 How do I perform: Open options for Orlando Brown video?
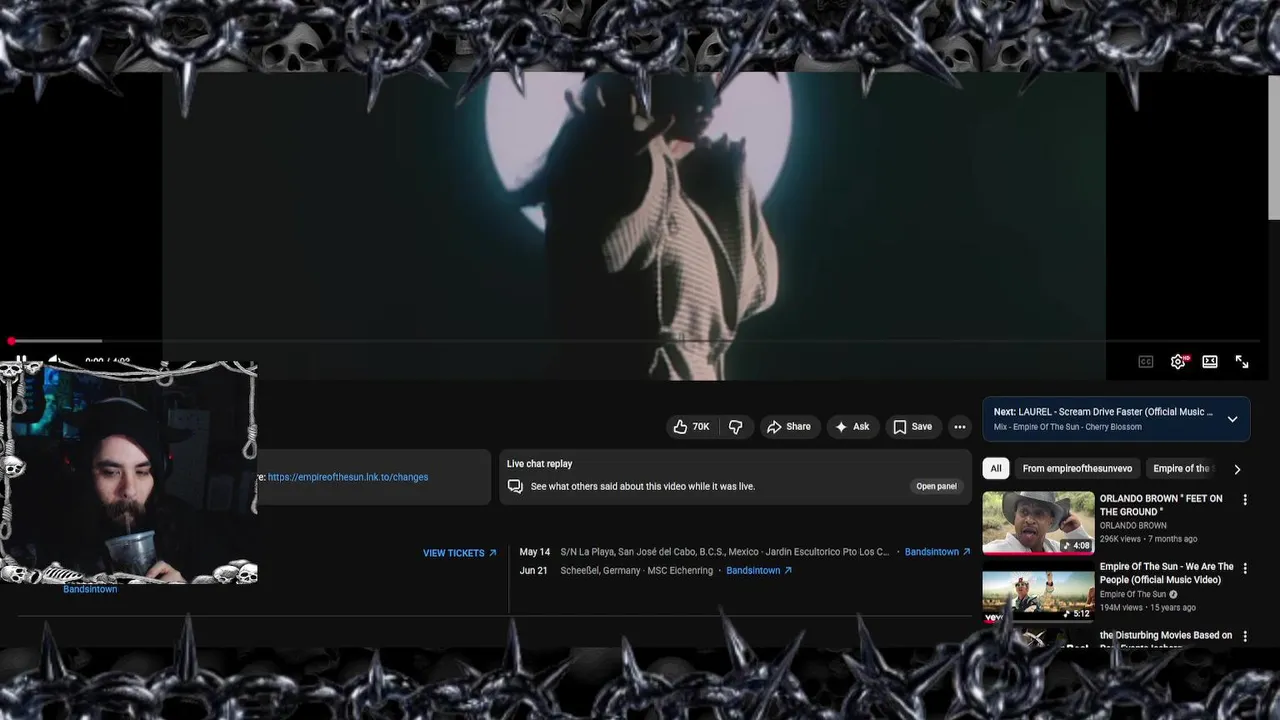tap(1245, 499)
